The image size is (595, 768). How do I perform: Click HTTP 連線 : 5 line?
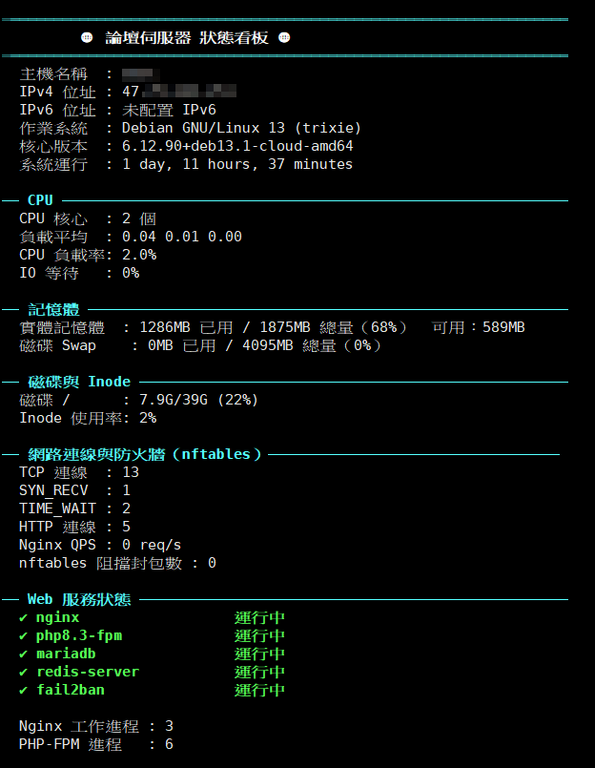pyautogui.click(x=75, y=527)
